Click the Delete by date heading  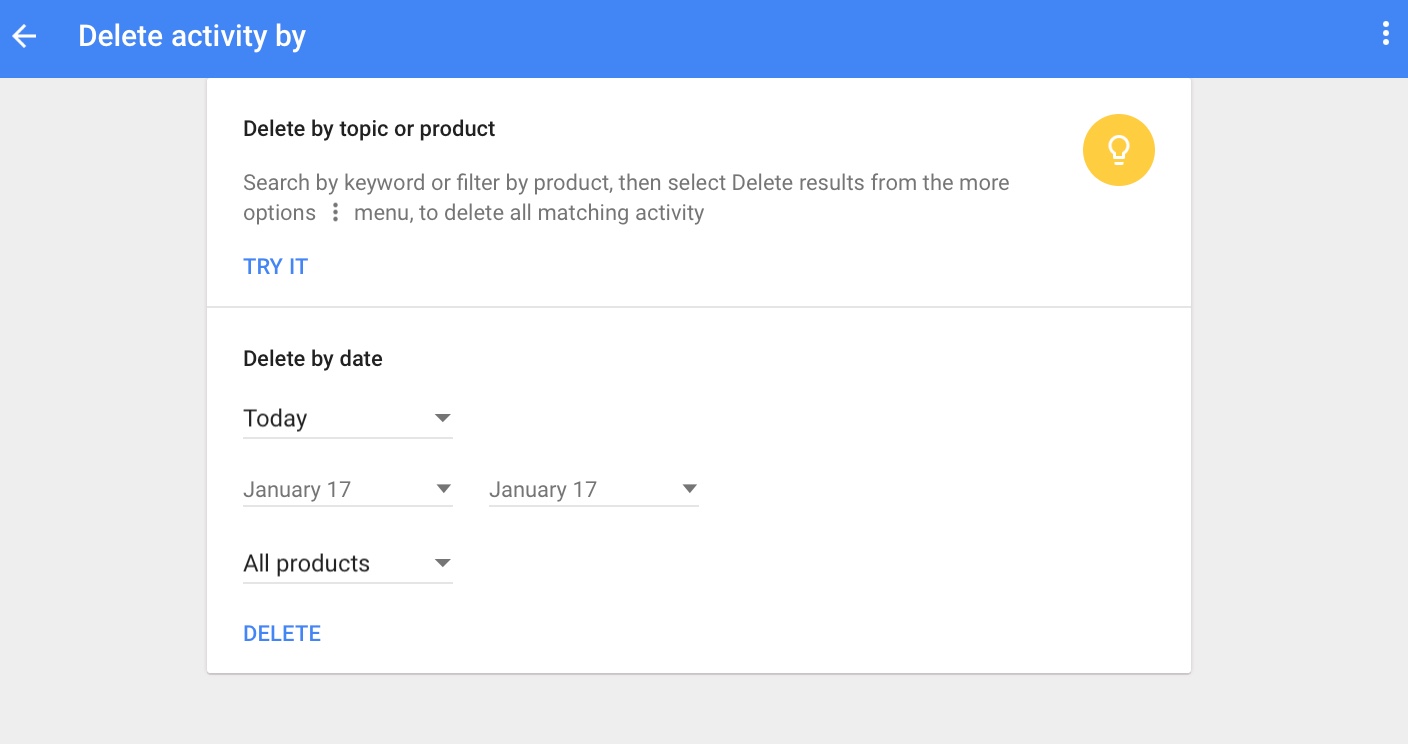(x=313, y=358)
